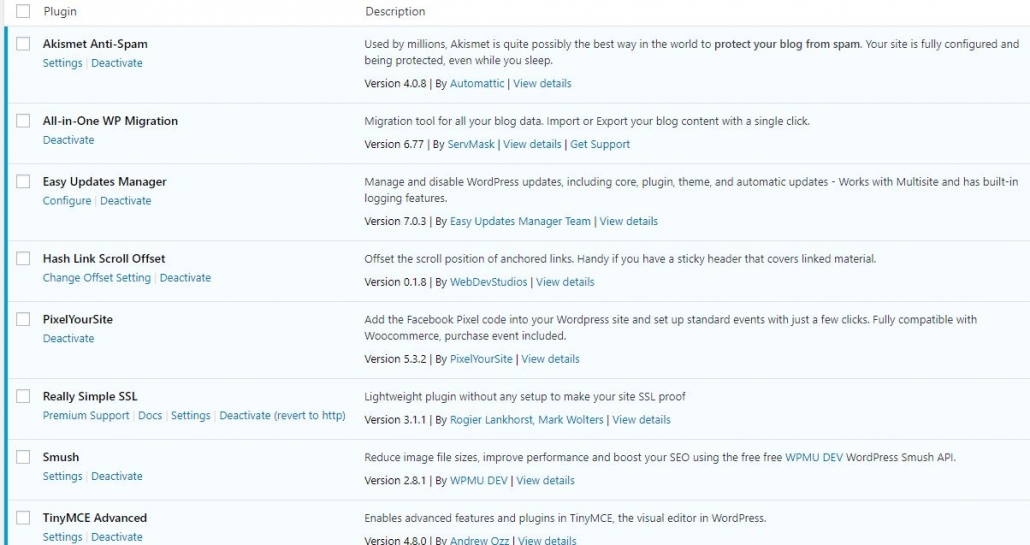This screenshot has height=545, width=1030.
Task: Open the PixelYourSite author link
Action: [481, 359]
